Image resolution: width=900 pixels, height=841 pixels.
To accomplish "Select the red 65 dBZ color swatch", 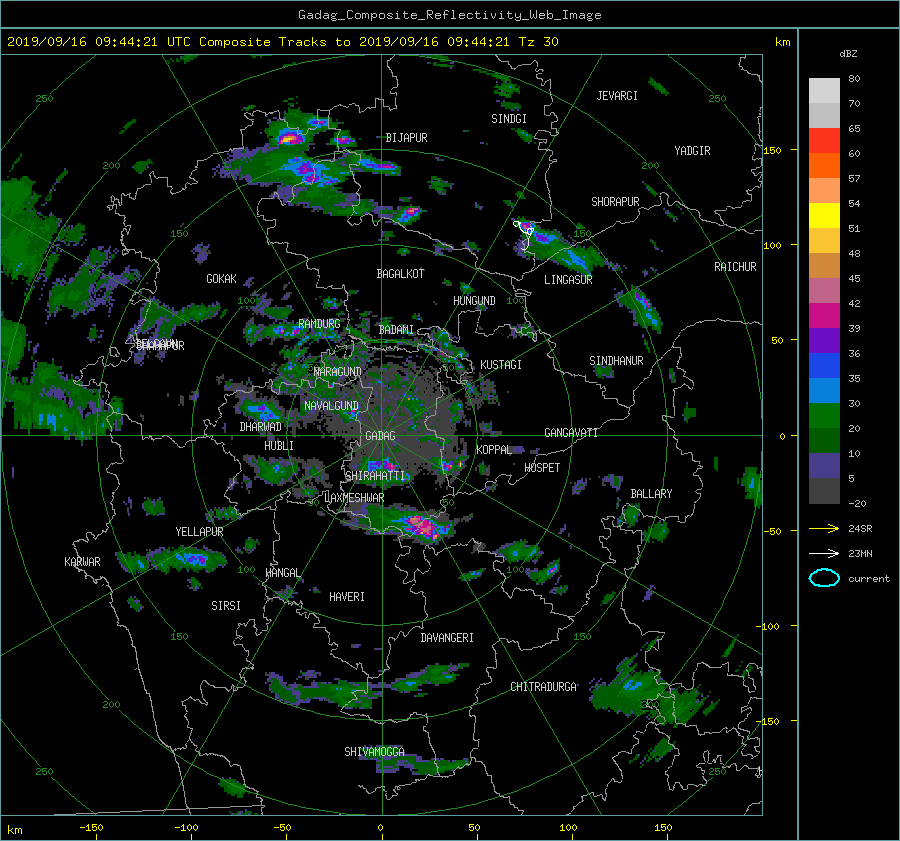I will pos(824,140).
